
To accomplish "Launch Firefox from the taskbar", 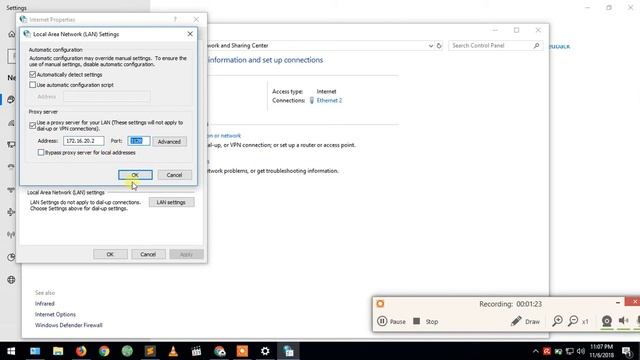I will pos(81,351).
